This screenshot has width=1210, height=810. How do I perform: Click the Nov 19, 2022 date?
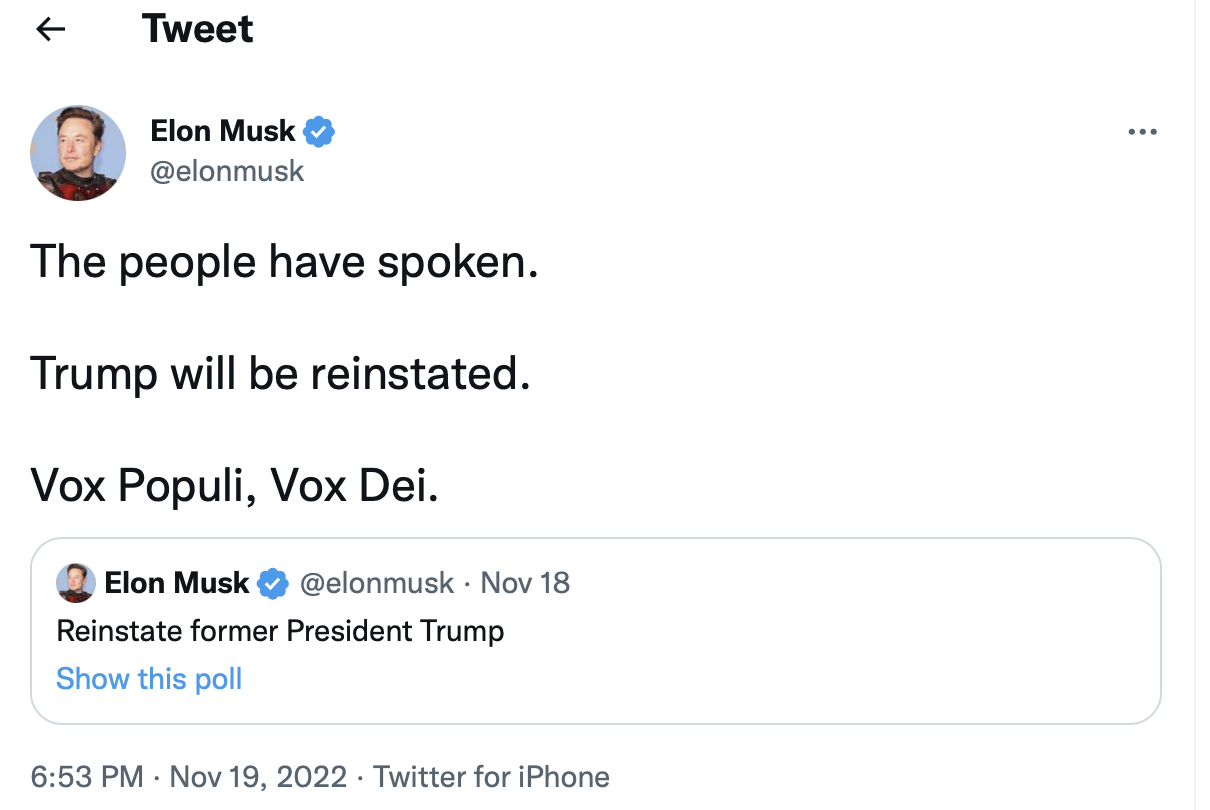[258, 777]
